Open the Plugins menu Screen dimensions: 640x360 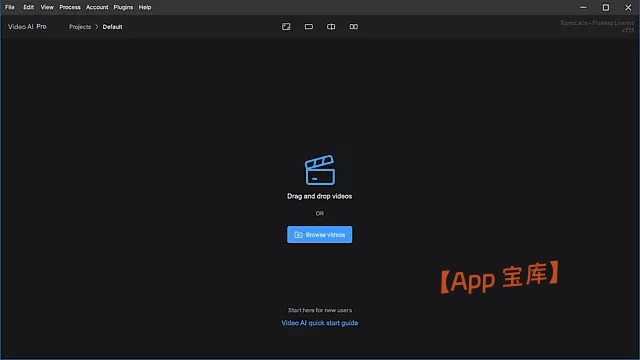123,7
